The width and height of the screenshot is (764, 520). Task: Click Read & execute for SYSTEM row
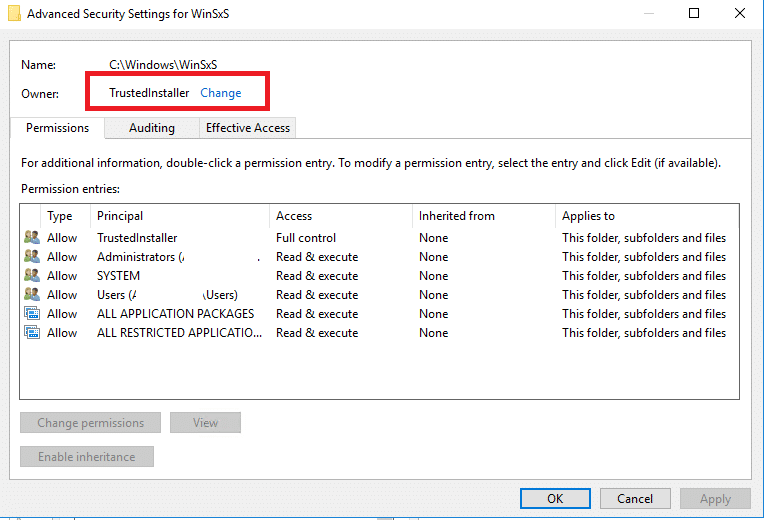(317, 276)
